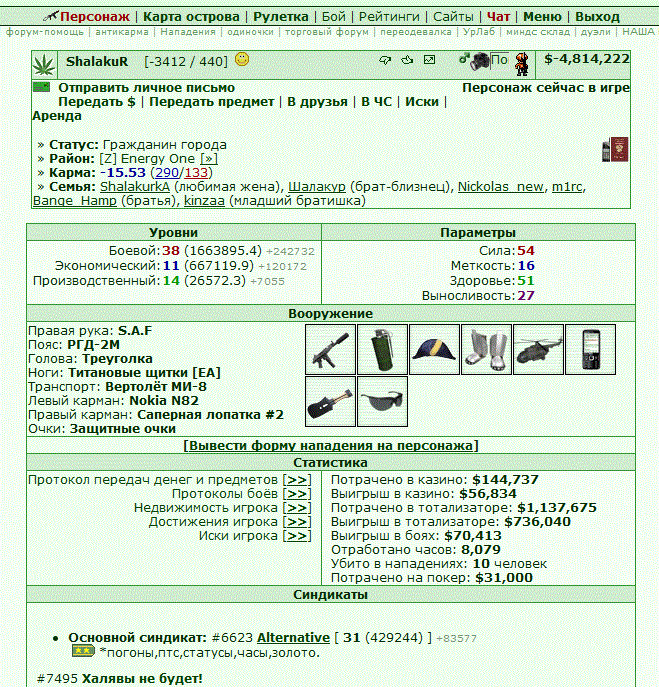659x687 pixels.
Task: Open the protective glasses item image
Action: 383,401
